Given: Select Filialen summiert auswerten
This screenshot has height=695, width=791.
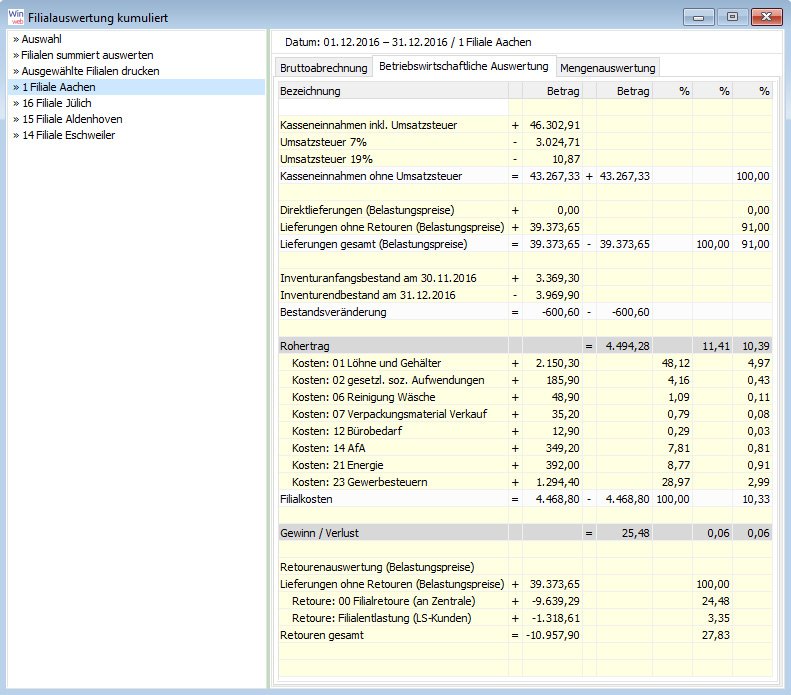Looking at the screenshot, I should pyautogui.click(x=82, y=56).
